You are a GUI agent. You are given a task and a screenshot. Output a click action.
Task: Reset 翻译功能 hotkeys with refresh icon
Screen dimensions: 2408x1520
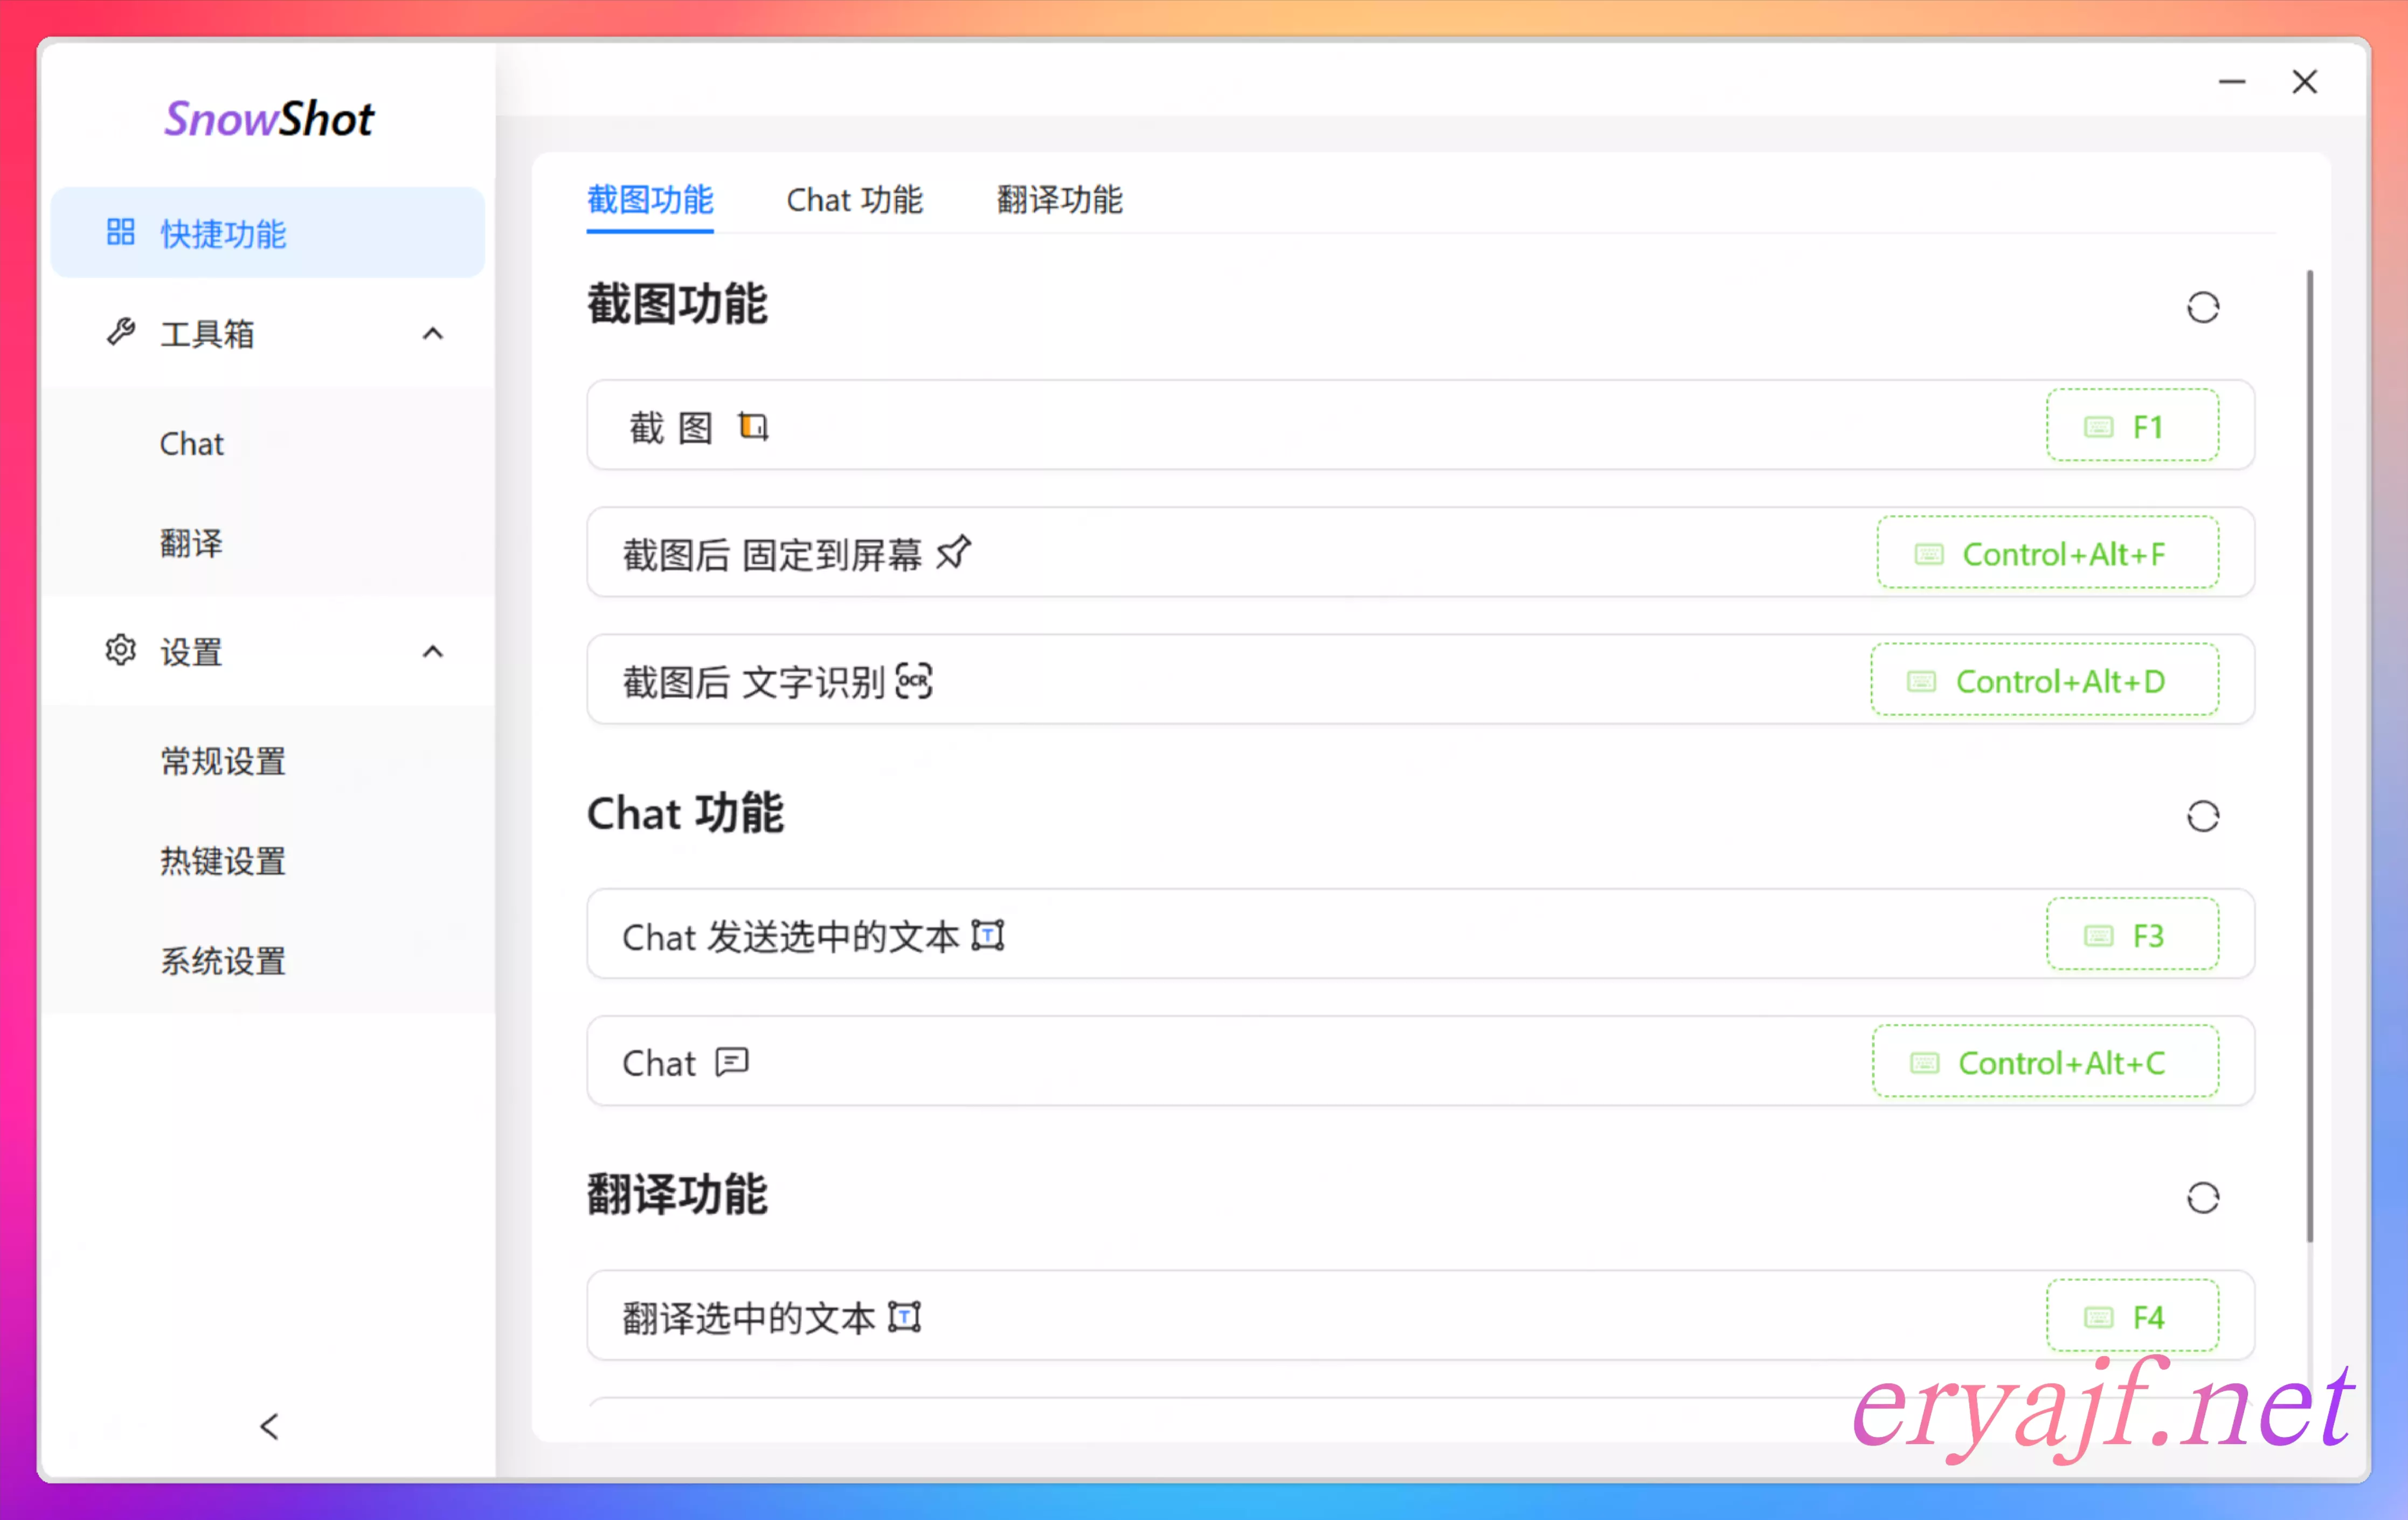[x=2202, y=1197]
